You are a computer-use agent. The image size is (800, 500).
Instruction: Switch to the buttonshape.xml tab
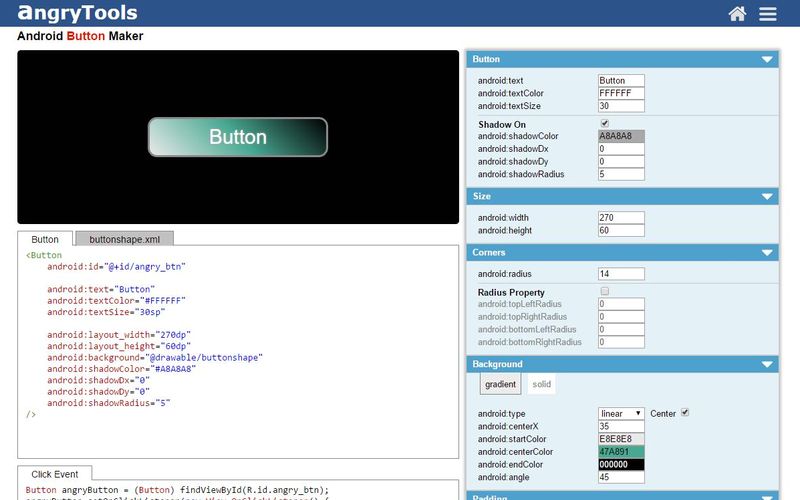(x=124, y=239)
